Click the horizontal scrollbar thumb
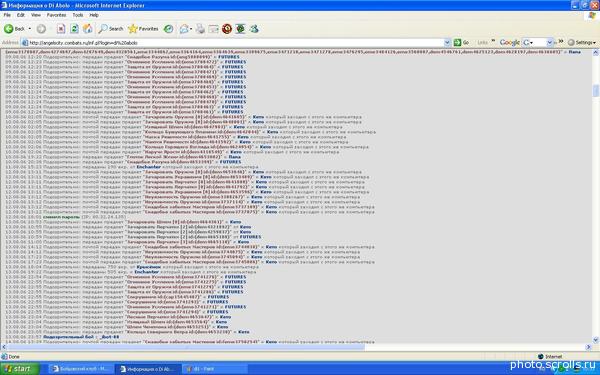600x375 pixels. 186,347
